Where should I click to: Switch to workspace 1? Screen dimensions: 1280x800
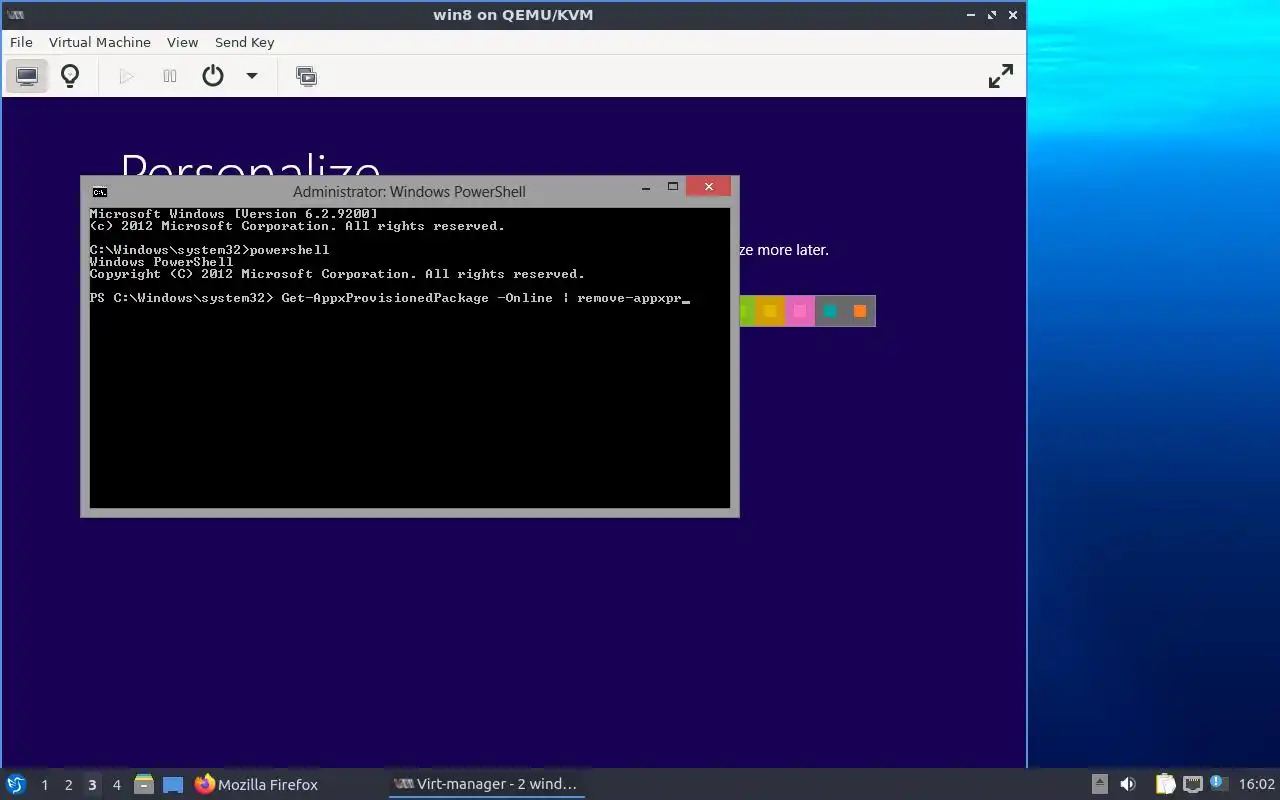[44, 785]
